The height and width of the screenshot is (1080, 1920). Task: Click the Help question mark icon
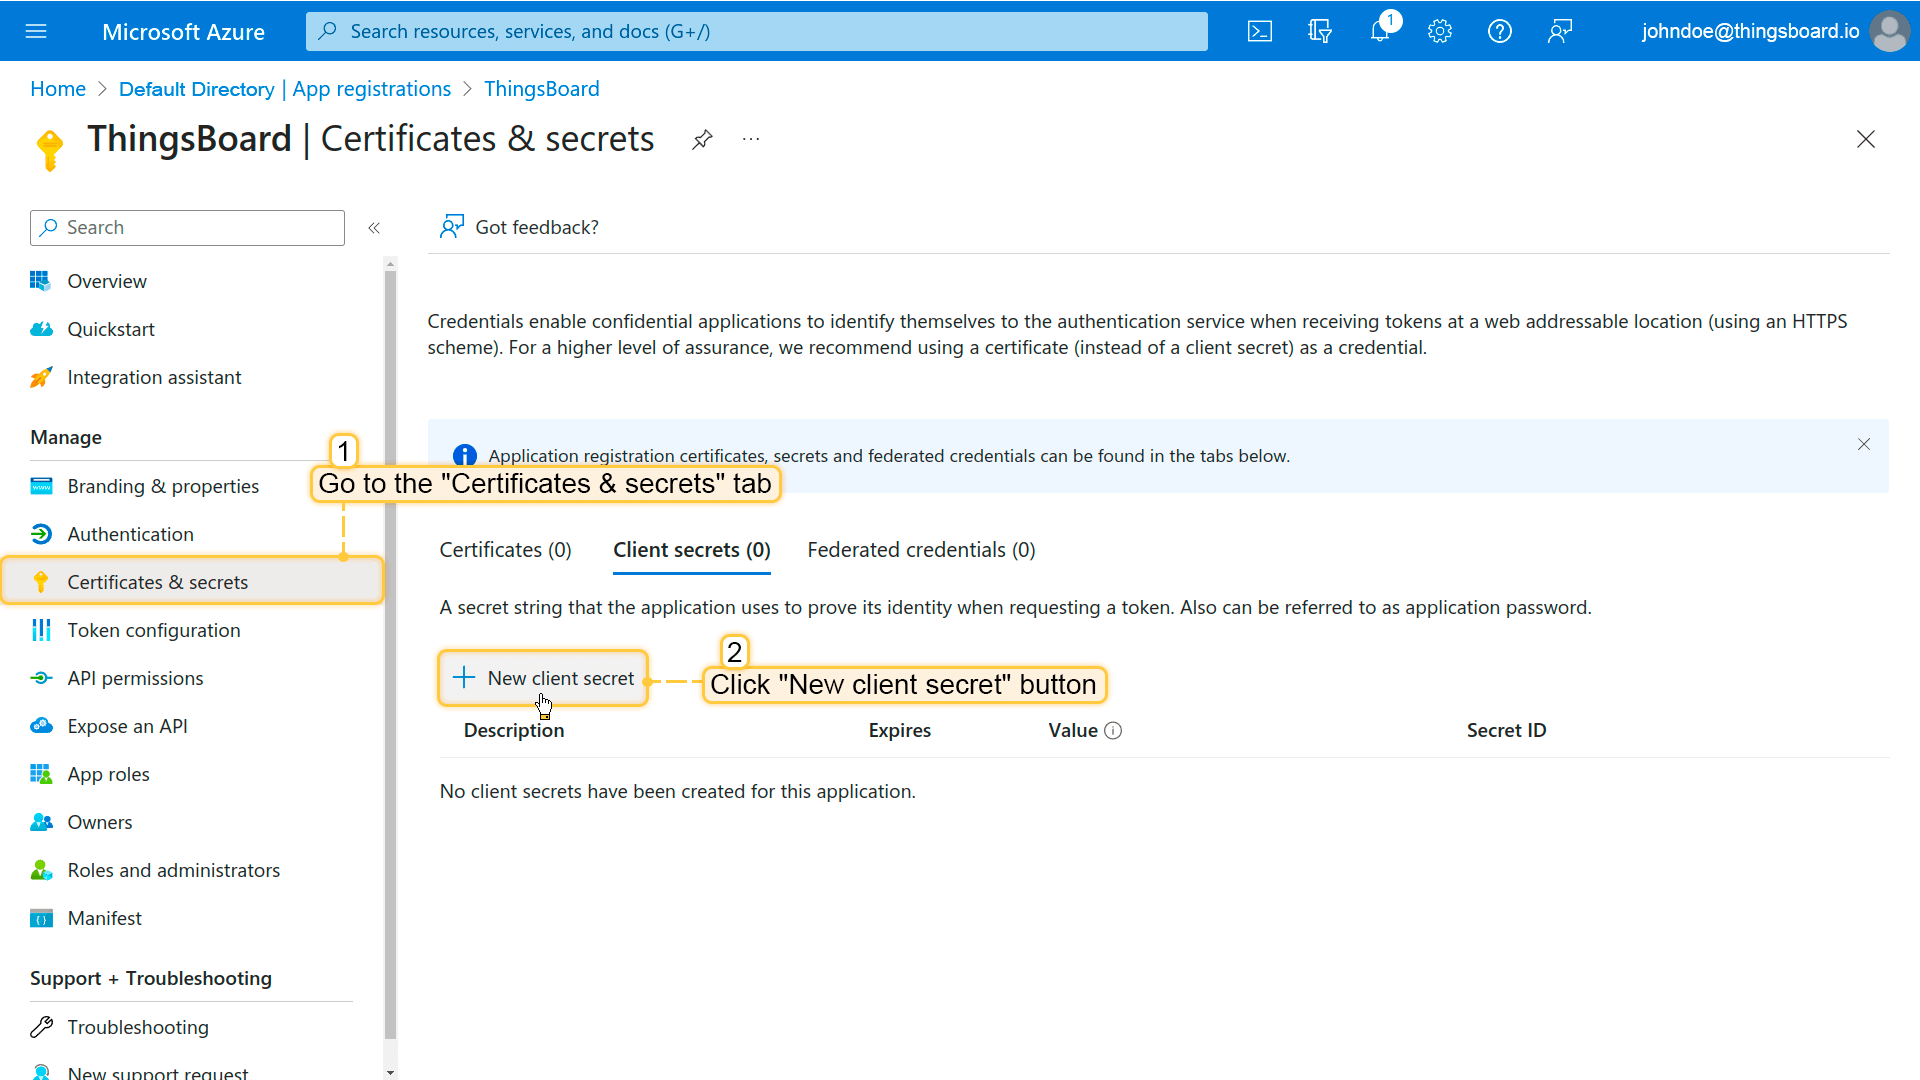click(x=1499, y=31)
